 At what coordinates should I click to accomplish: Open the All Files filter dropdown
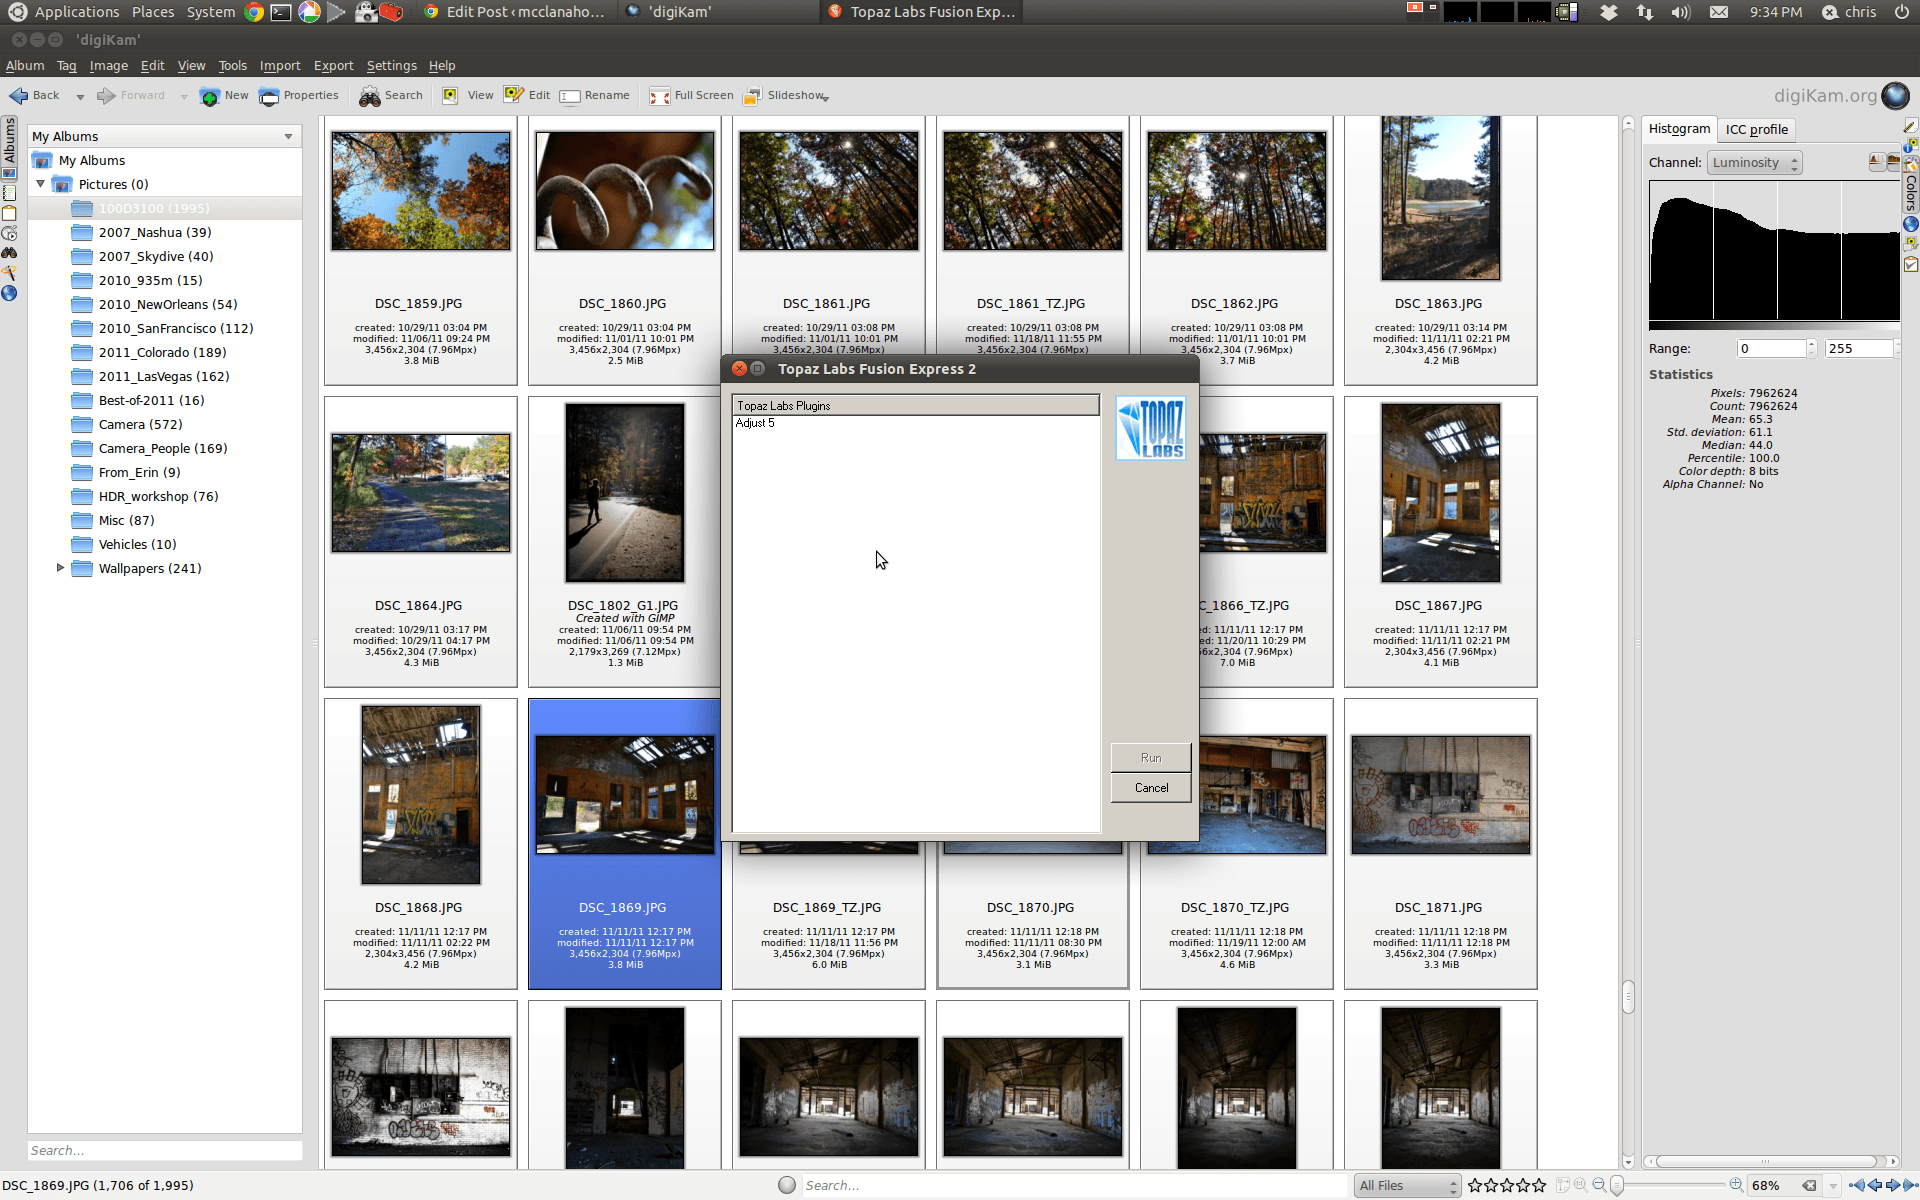(1407, 1185)
